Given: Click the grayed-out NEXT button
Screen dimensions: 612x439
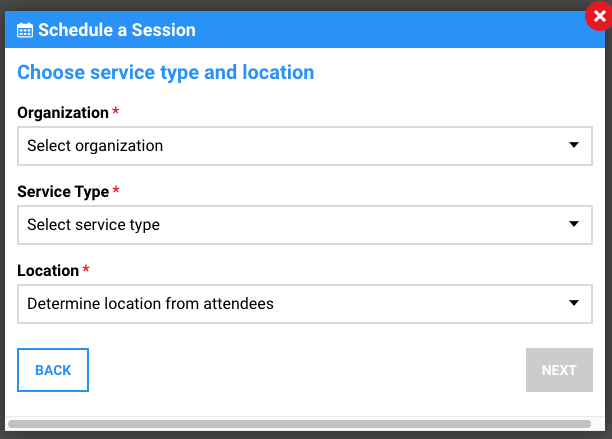Looking at the screenshot, I should (x=559, y=370).
